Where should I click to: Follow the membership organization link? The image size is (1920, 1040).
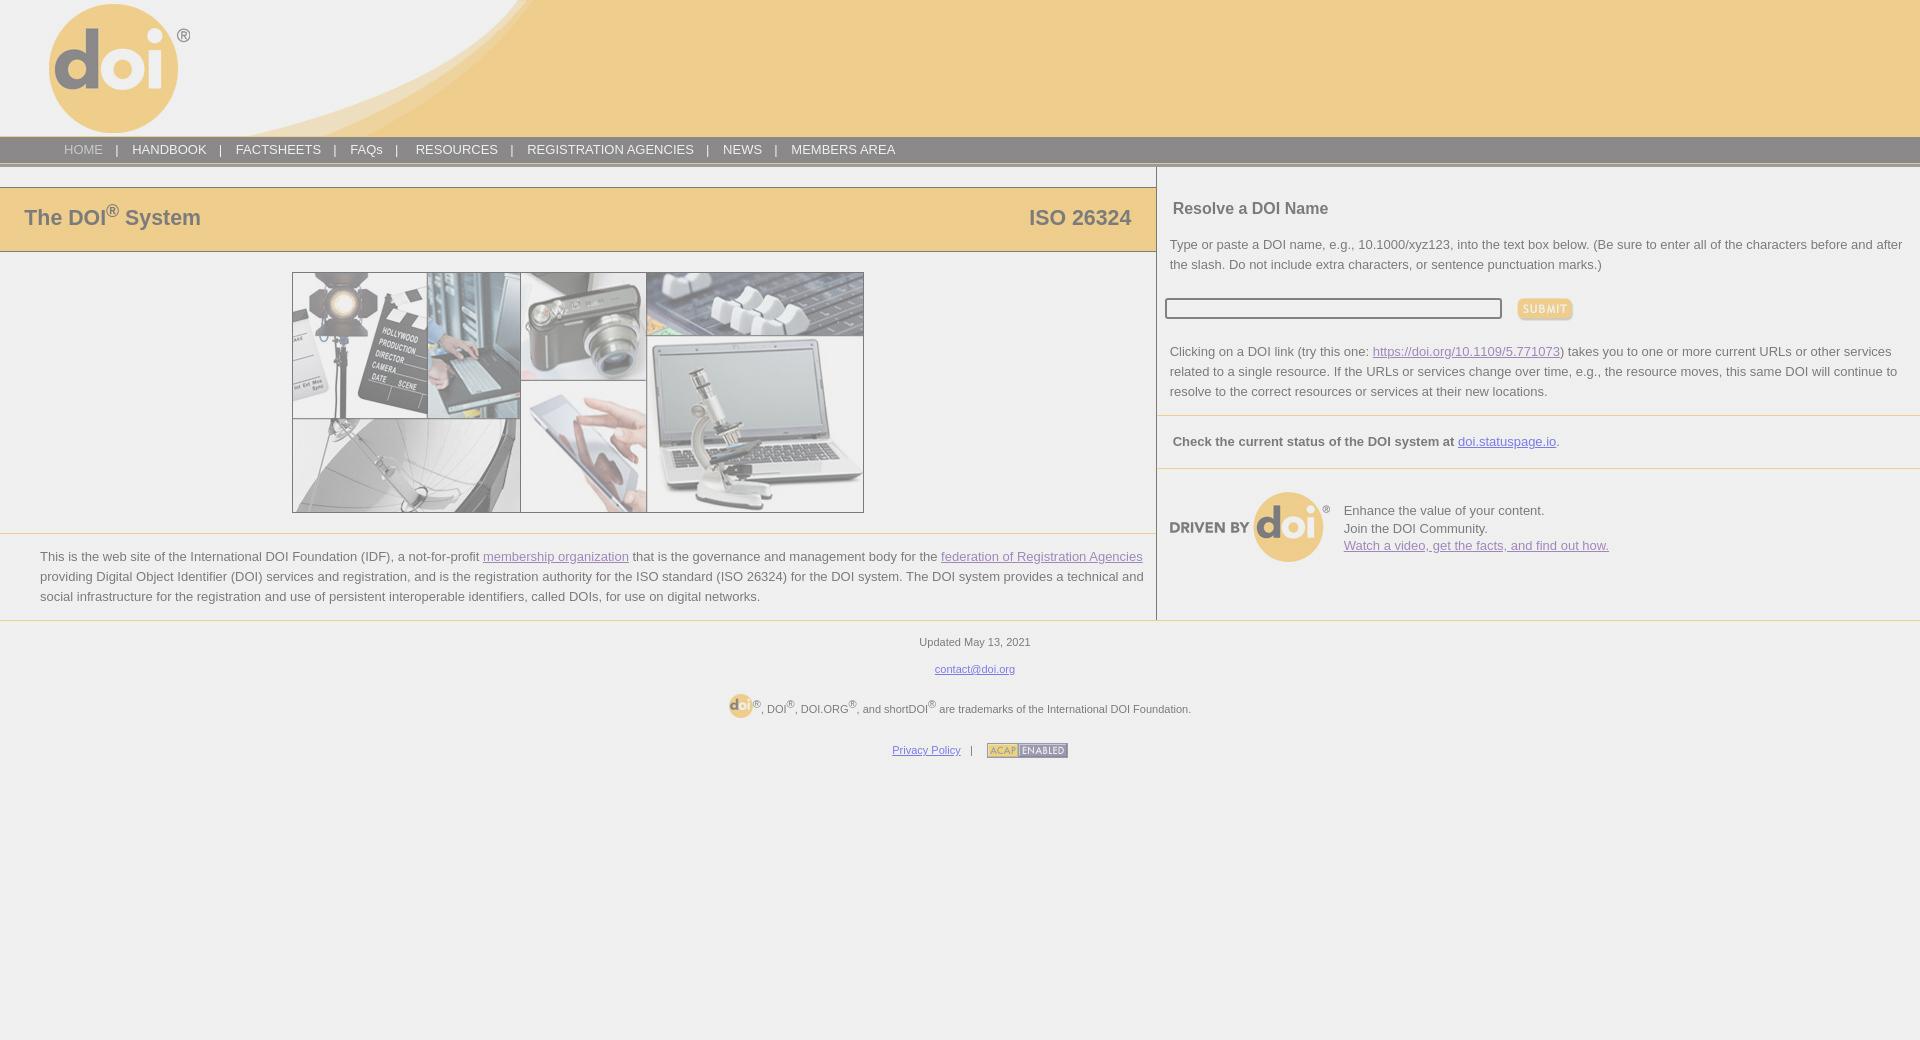(556, 557)
